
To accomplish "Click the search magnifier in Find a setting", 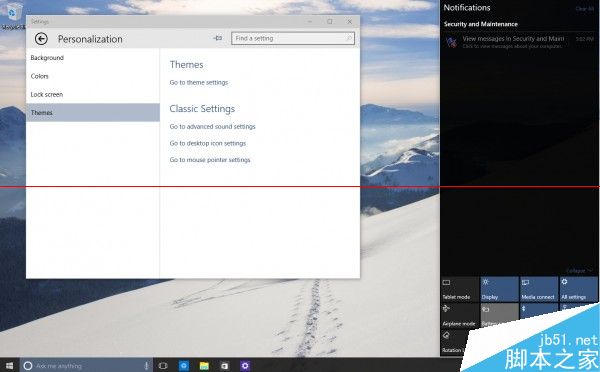I will (349, 38).
